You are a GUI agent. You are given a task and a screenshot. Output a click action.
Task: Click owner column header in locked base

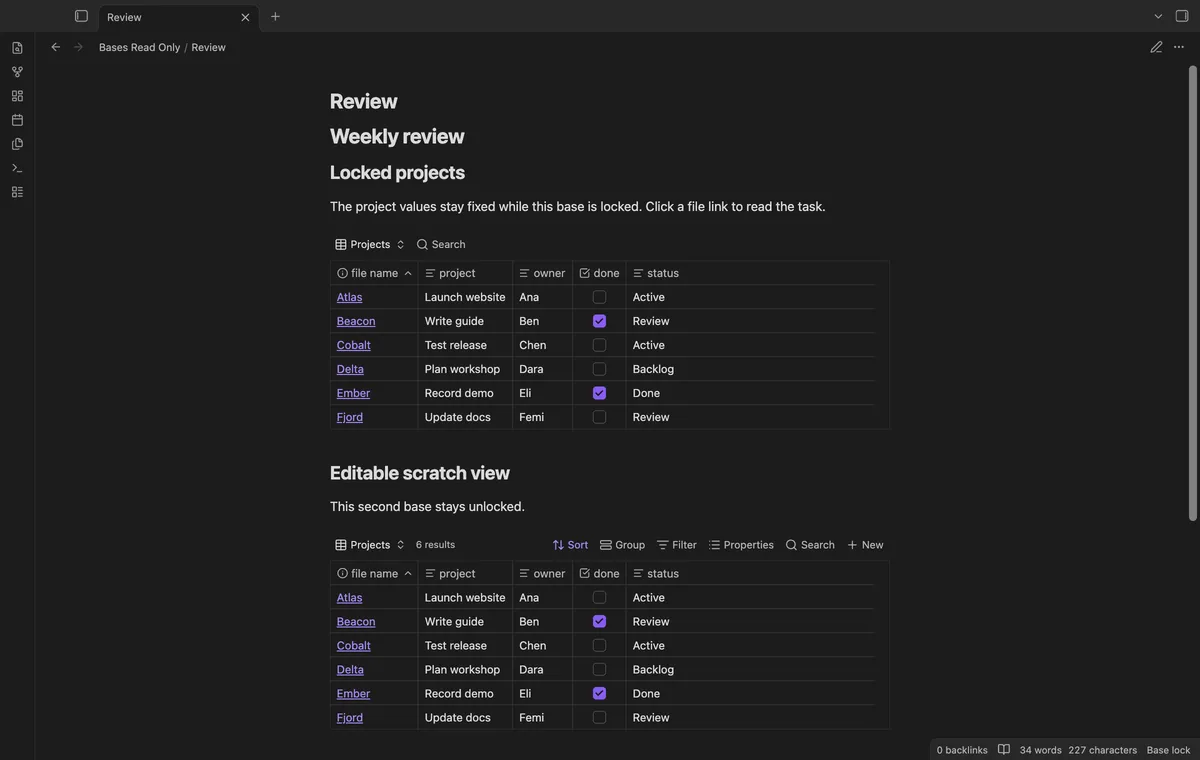coord(542,273)
